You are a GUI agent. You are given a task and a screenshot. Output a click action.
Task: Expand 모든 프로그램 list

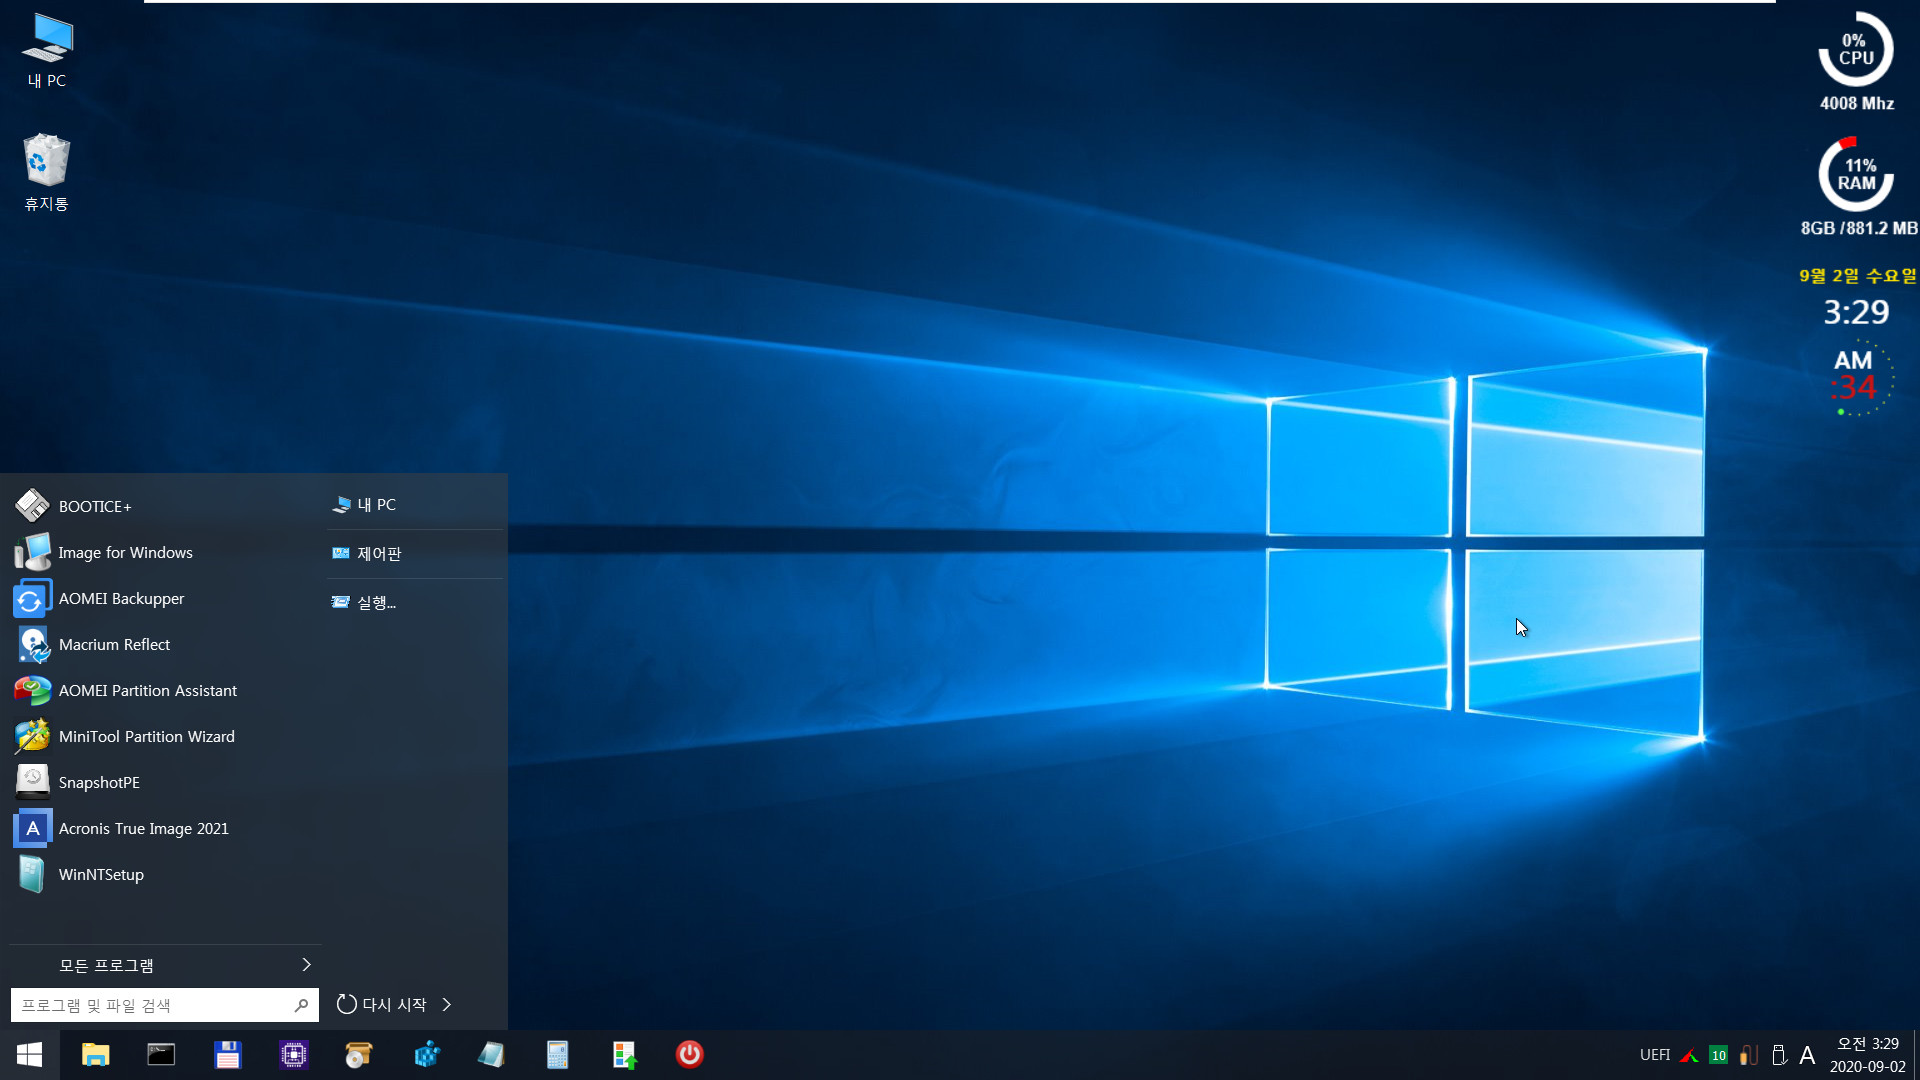click(165, 964)
